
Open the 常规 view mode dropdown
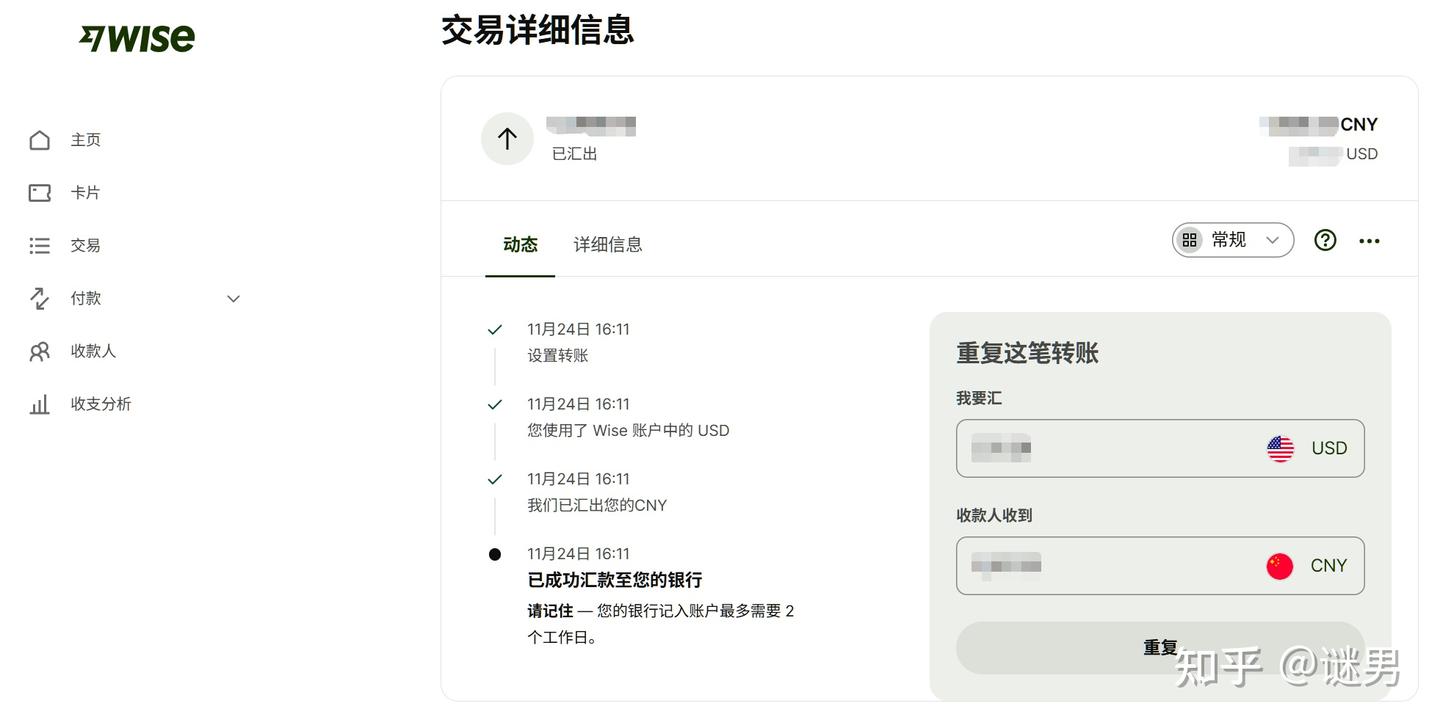point(1232,240)
